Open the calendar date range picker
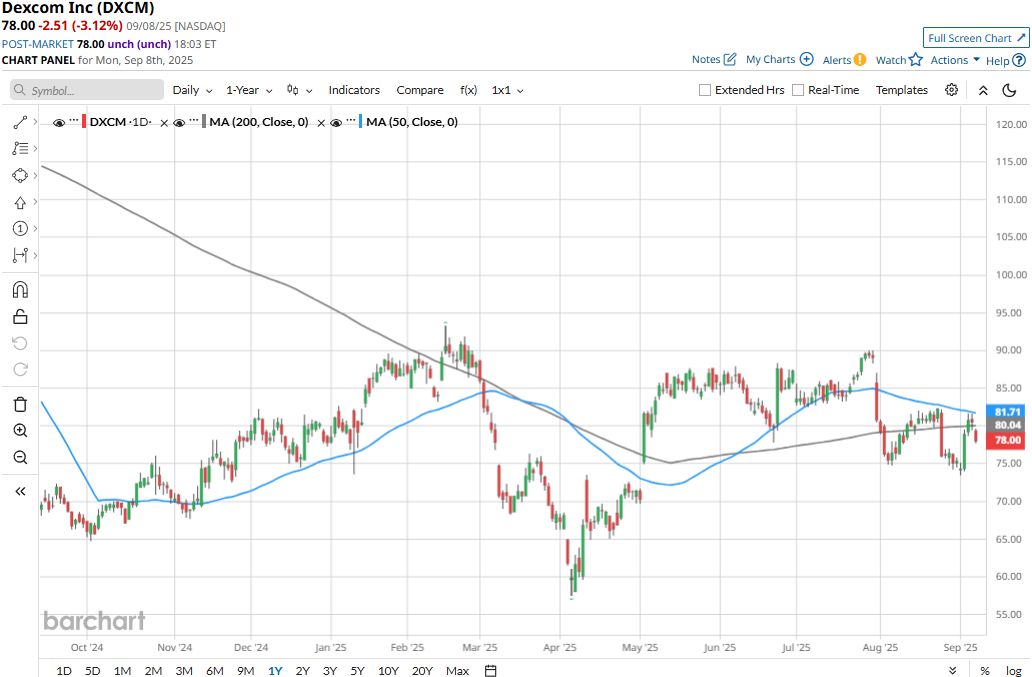The width and height of the screenshot is (1032, 677). (x=490, y=670)
